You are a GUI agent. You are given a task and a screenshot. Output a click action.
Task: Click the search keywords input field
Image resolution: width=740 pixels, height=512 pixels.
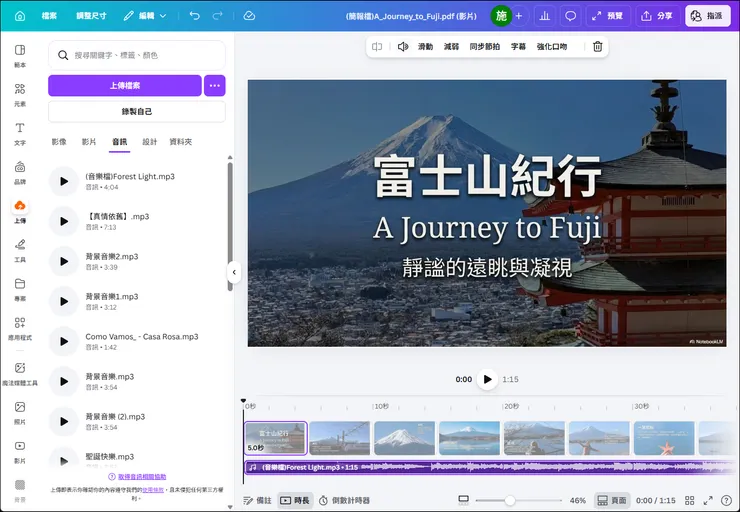click(x=137, y=55)
